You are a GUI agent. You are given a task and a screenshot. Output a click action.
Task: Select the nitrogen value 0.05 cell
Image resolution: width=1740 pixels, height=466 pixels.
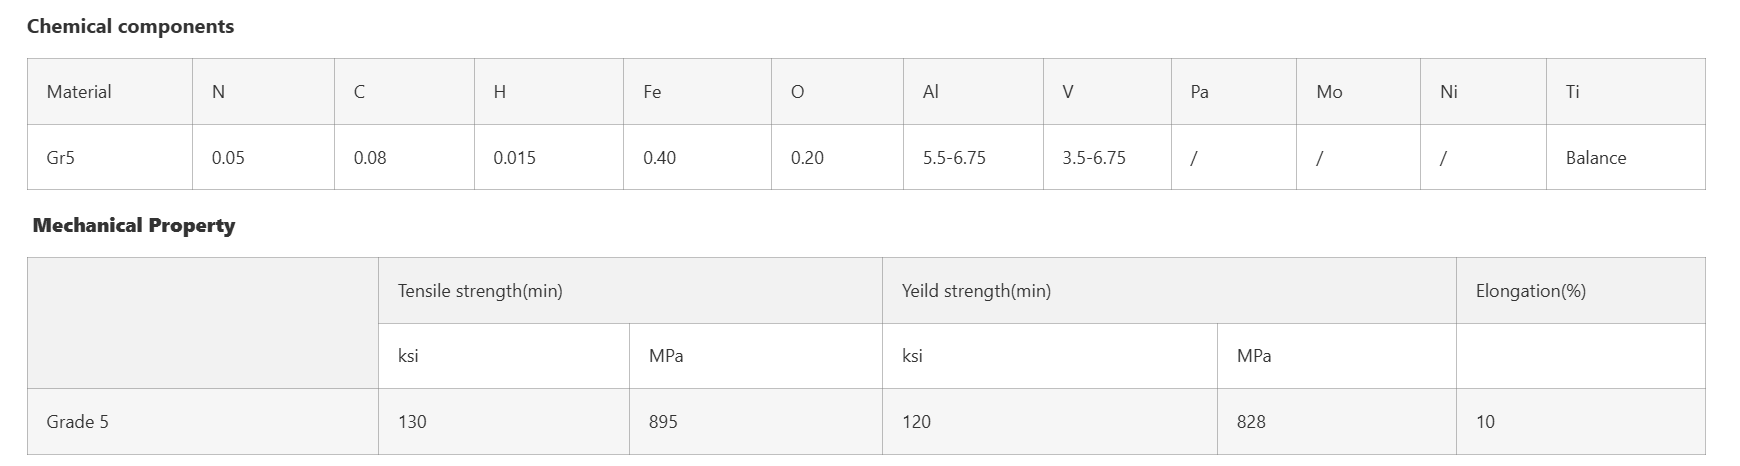click(x=228, y=158)
